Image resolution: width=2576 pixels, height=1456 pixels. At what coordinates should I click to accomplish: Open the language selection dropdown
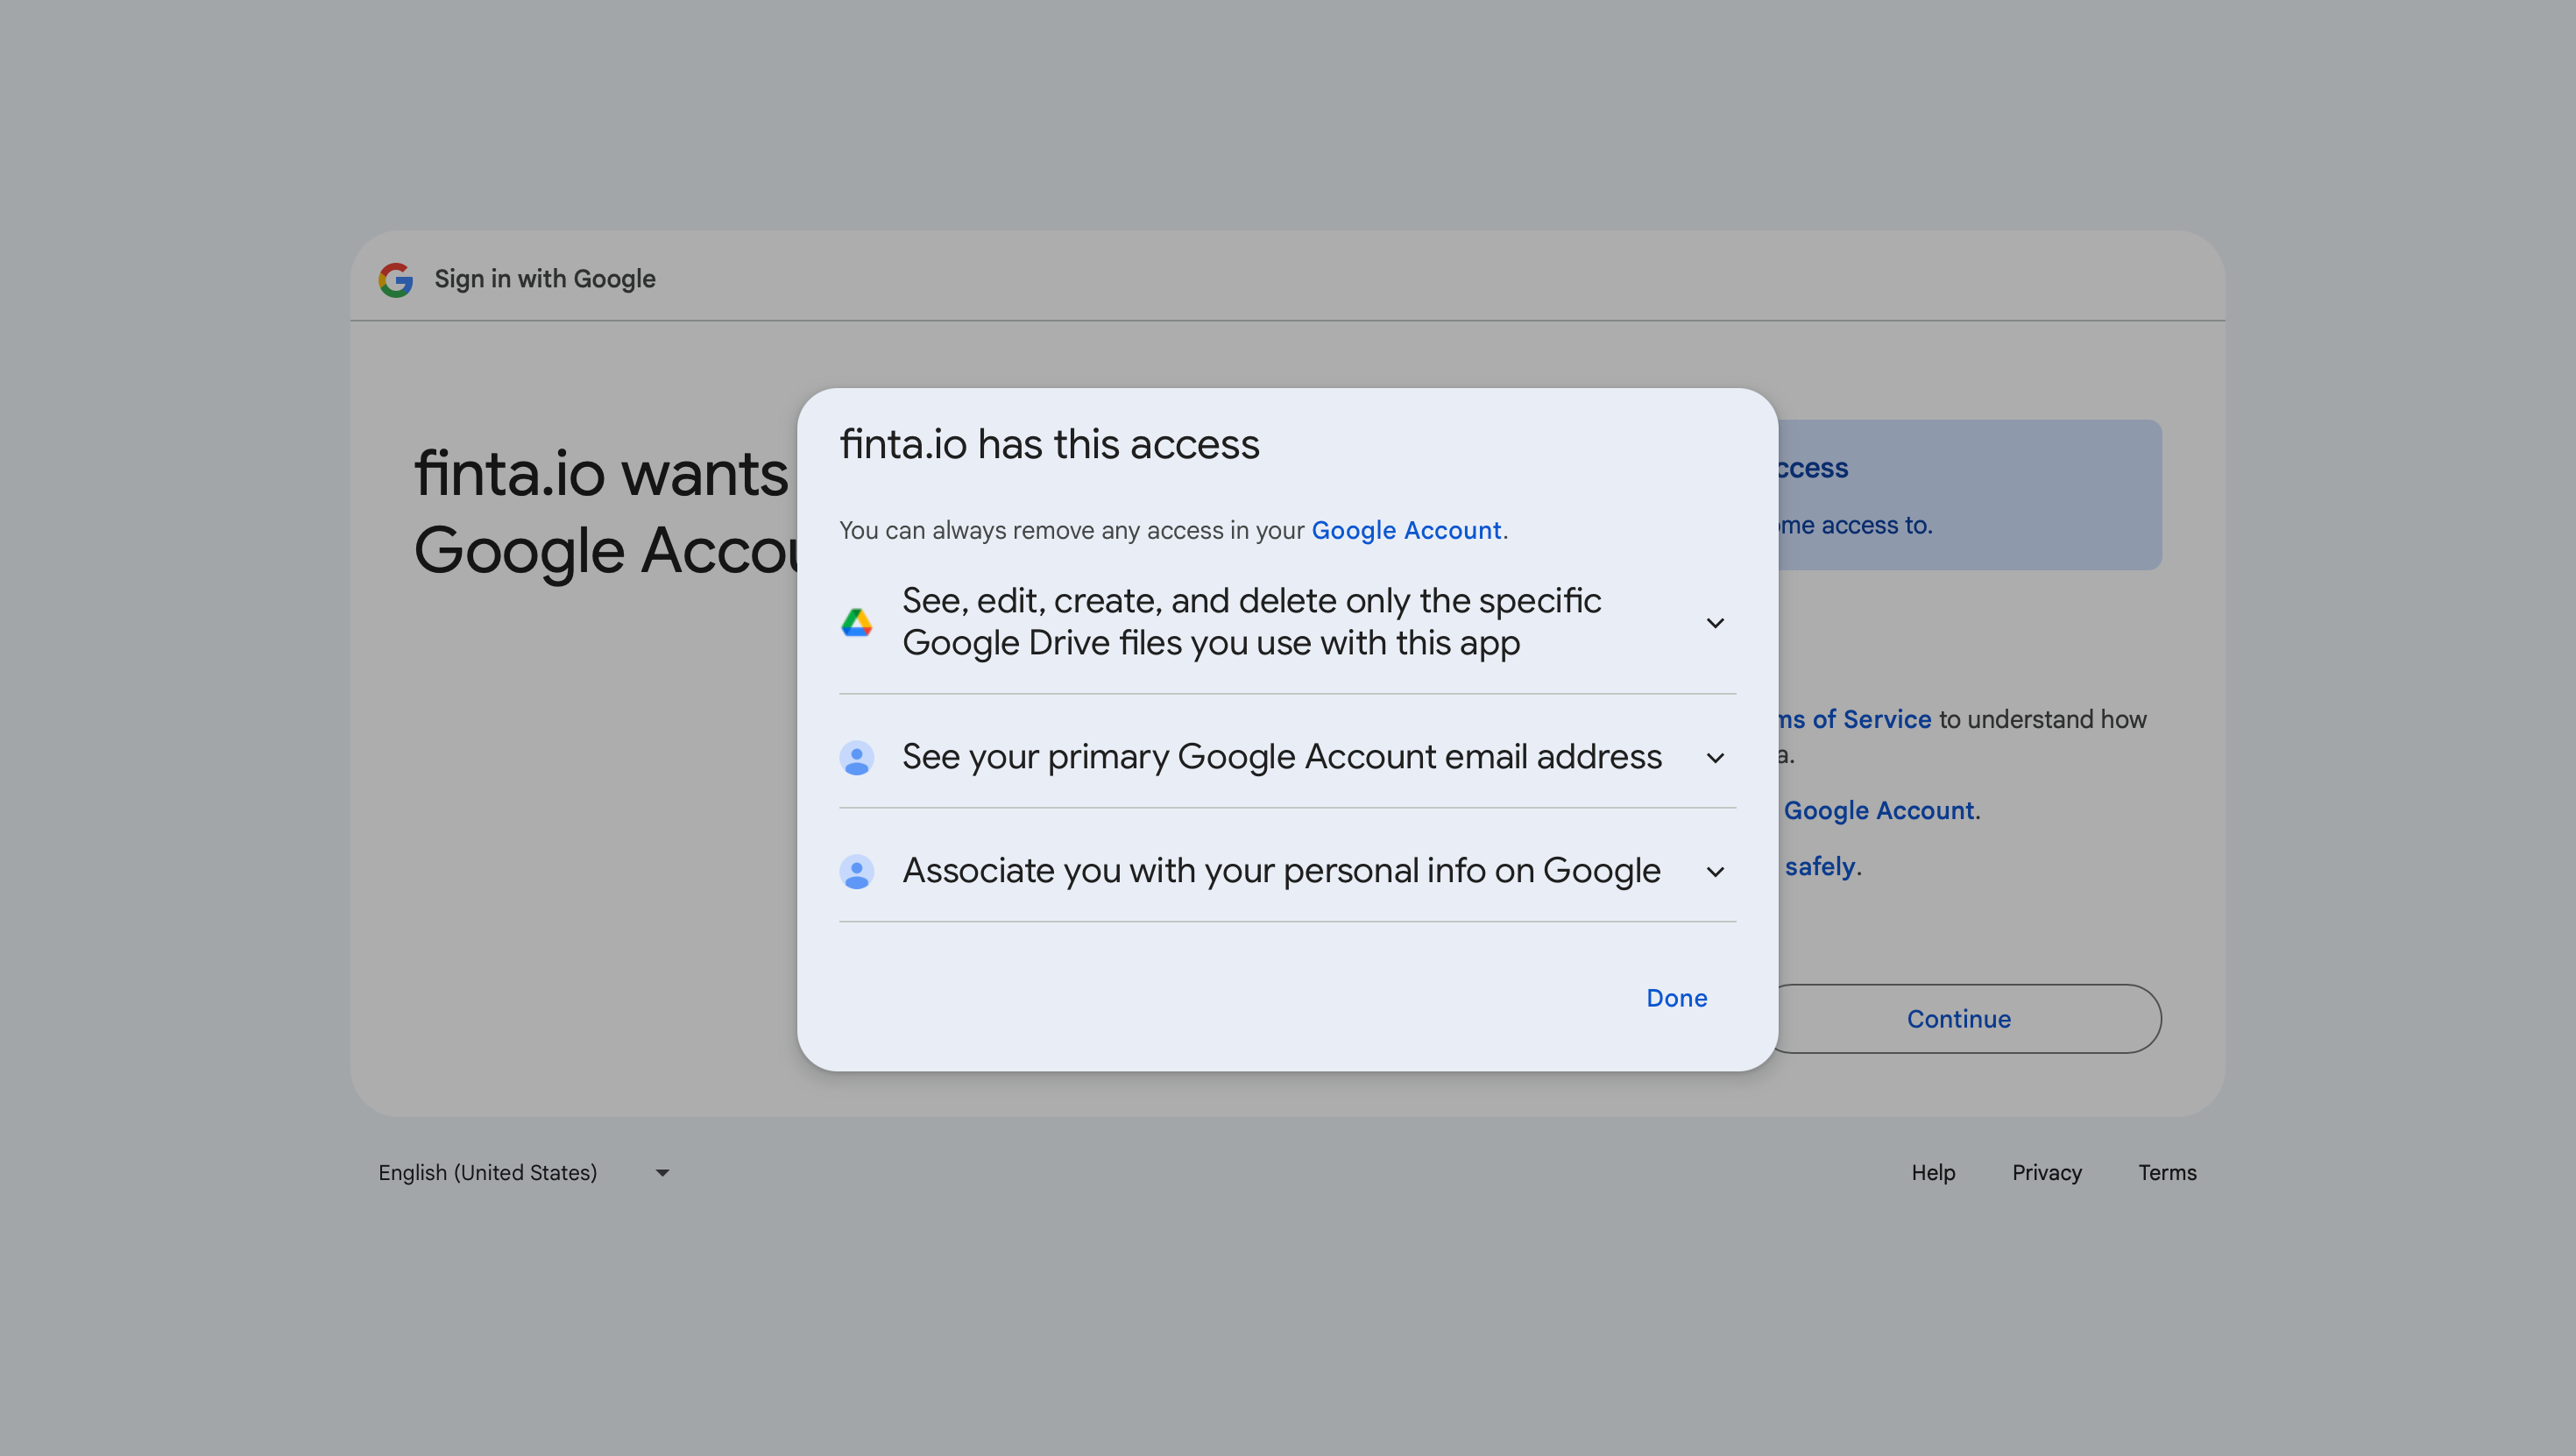click(x=662, y=1172)
